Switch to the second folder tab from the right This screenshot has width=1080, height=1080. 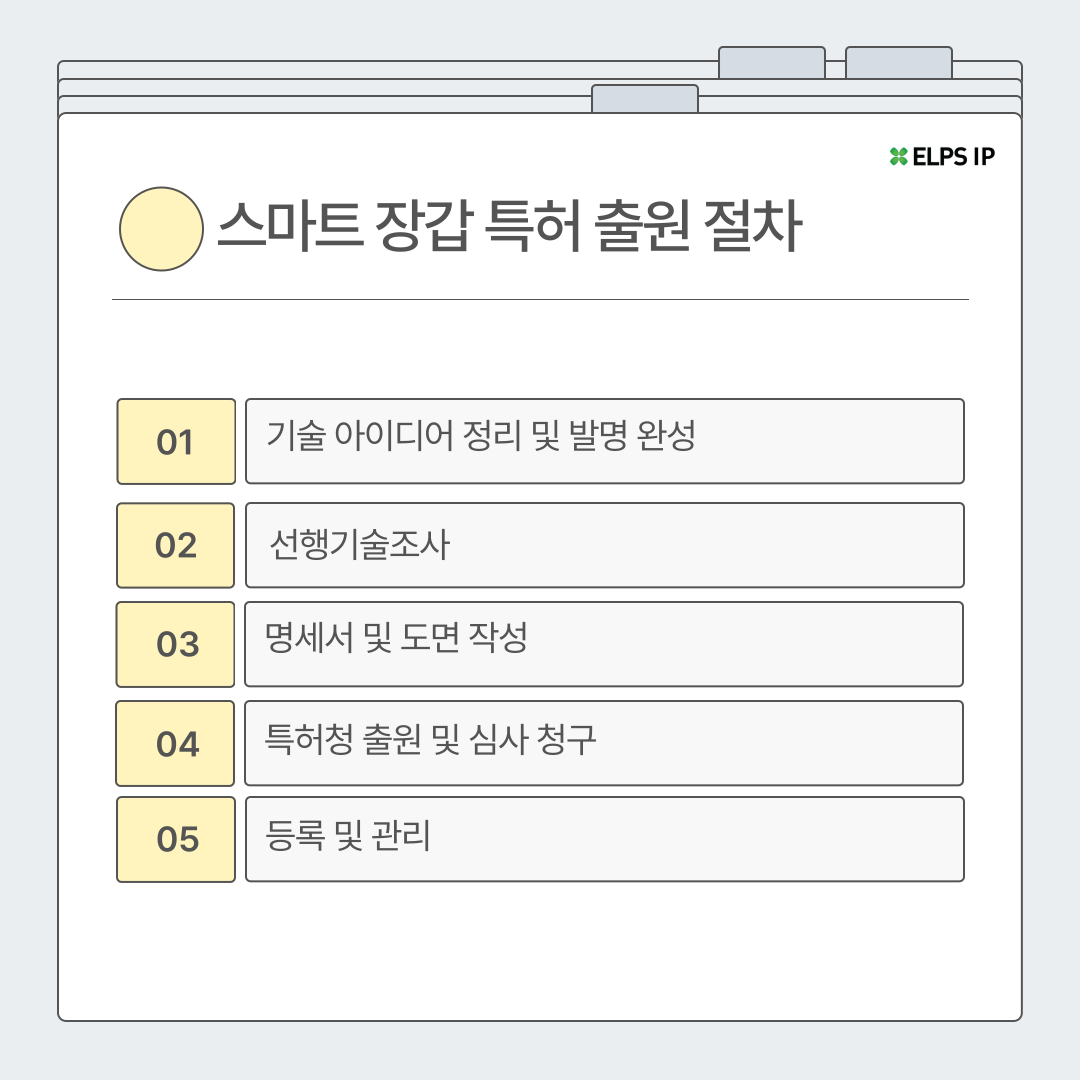(771, 62)
